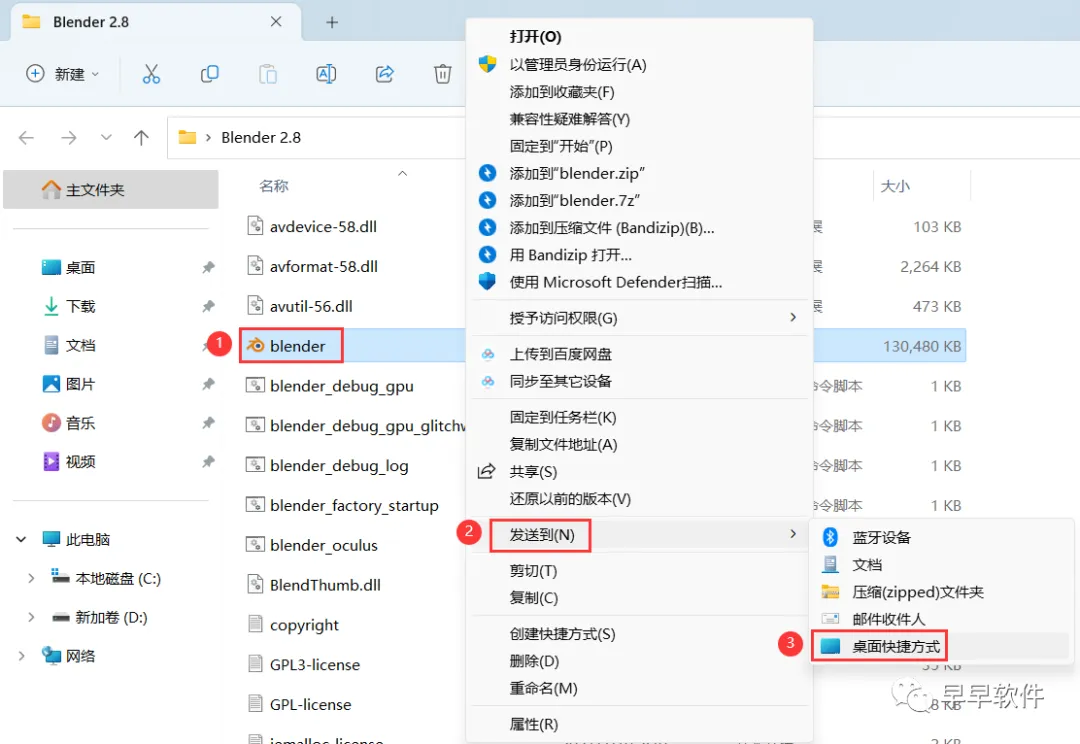1080x744 pixels.
Task: Go back with the left arrow
Action: 26,138
